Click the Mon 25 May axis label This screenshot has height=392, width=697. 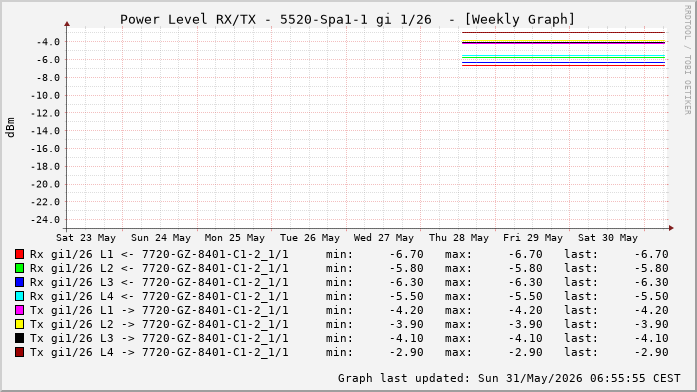[235, 238]
